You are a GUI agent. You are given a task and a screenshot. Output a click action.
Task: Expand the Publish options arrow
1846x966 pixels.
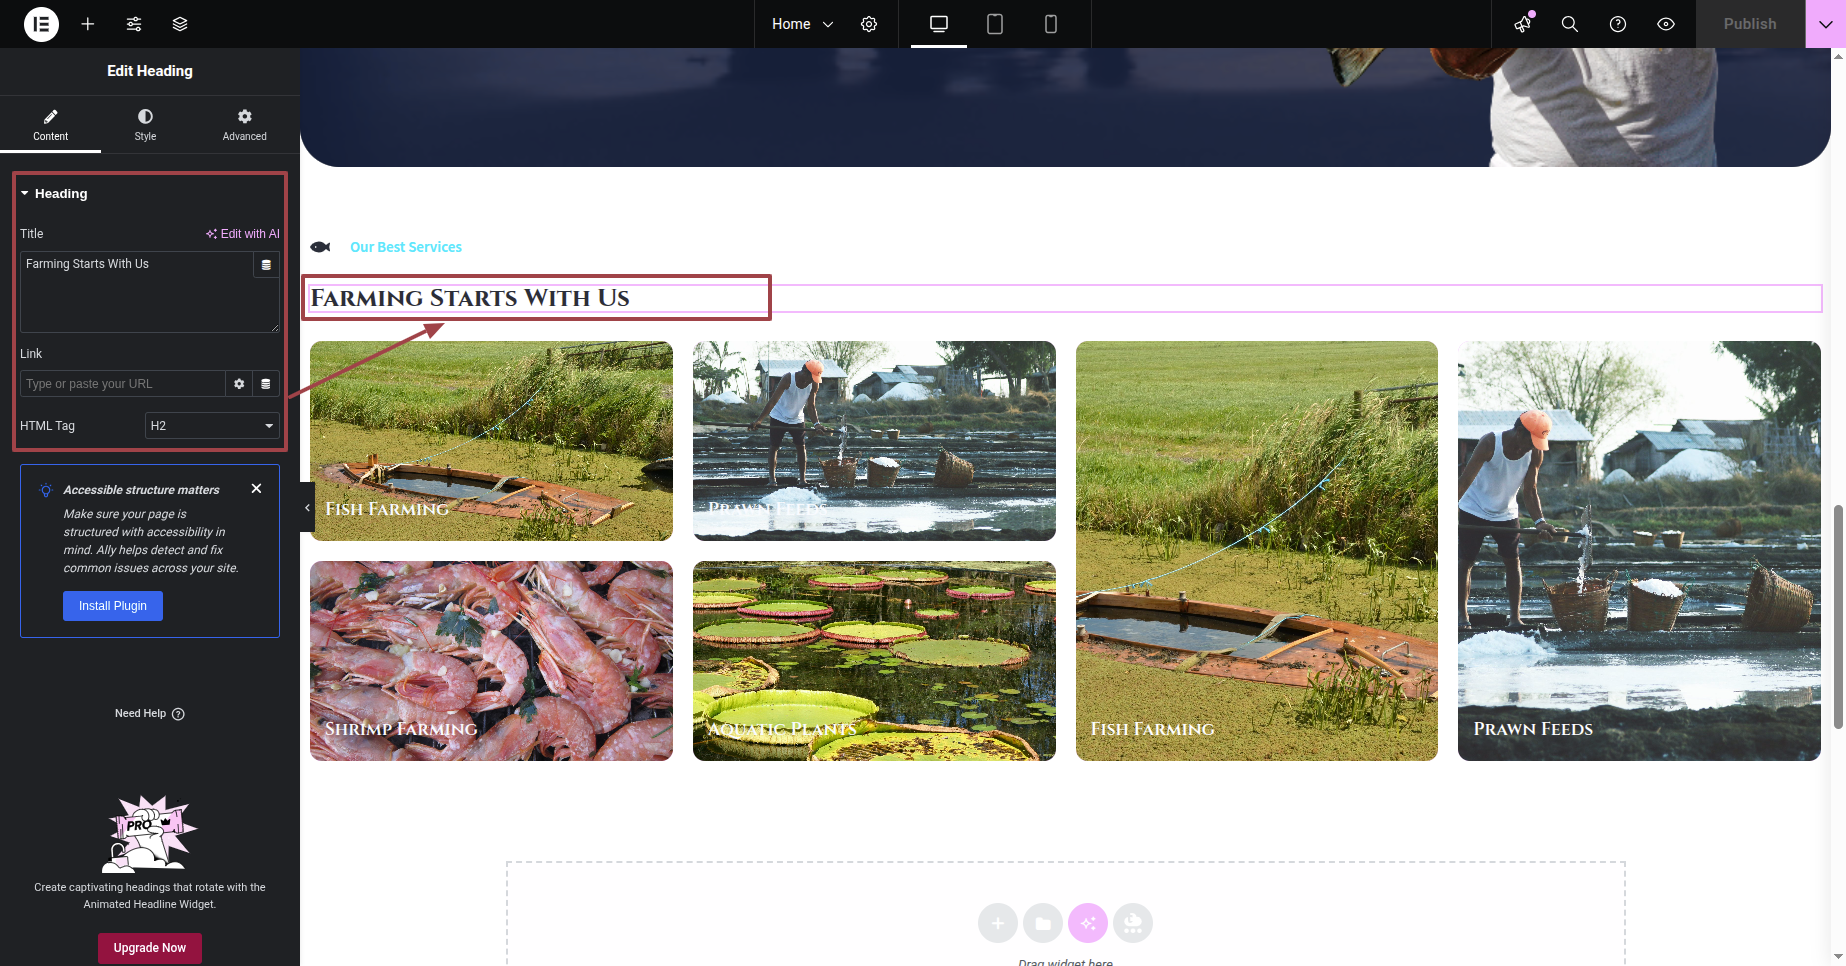[x=1825, y=24]
